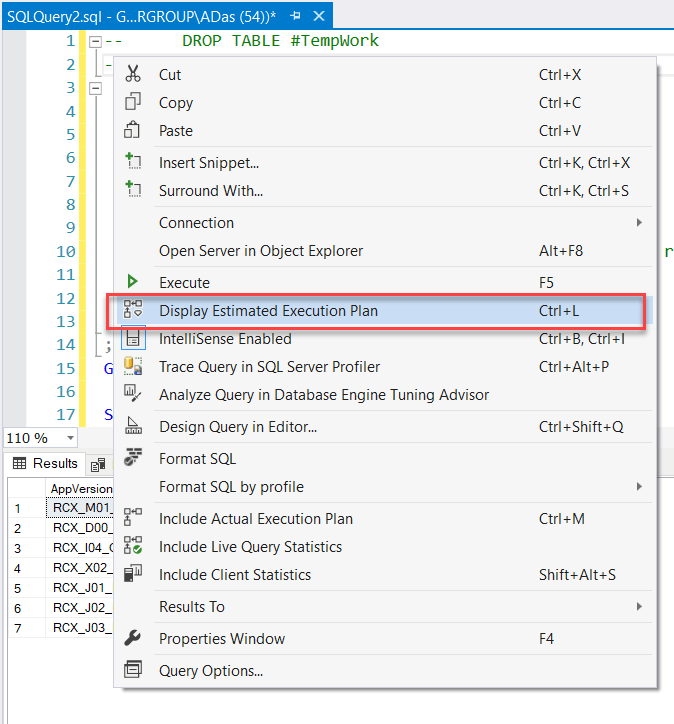Close the SQLQuery2.sql tab
674x724 pixels.
point(319,16)
